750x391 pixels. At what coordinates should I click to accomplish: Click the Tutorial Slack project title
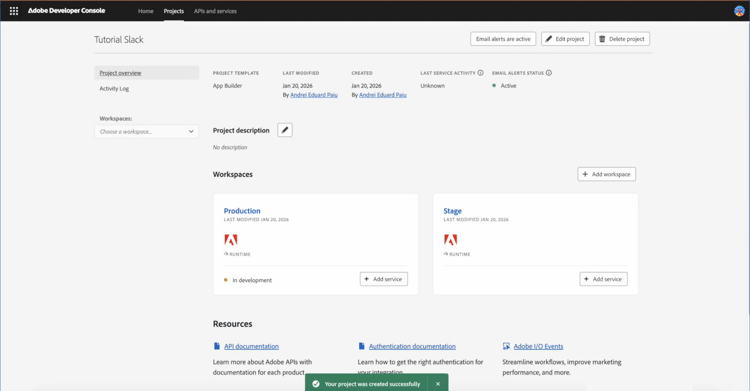click(x=119, y=39)
